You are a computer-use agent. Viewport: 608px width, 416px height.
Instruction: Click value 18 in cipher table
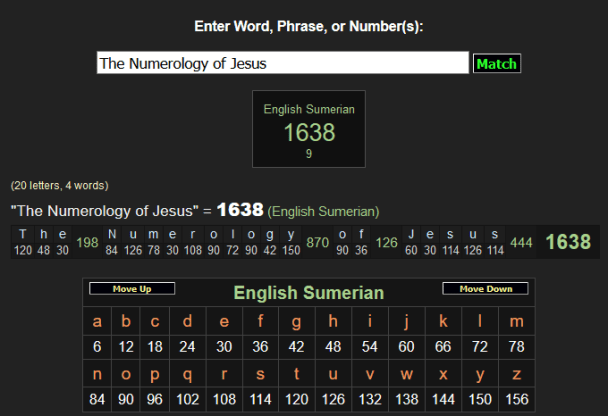point(155,347)
